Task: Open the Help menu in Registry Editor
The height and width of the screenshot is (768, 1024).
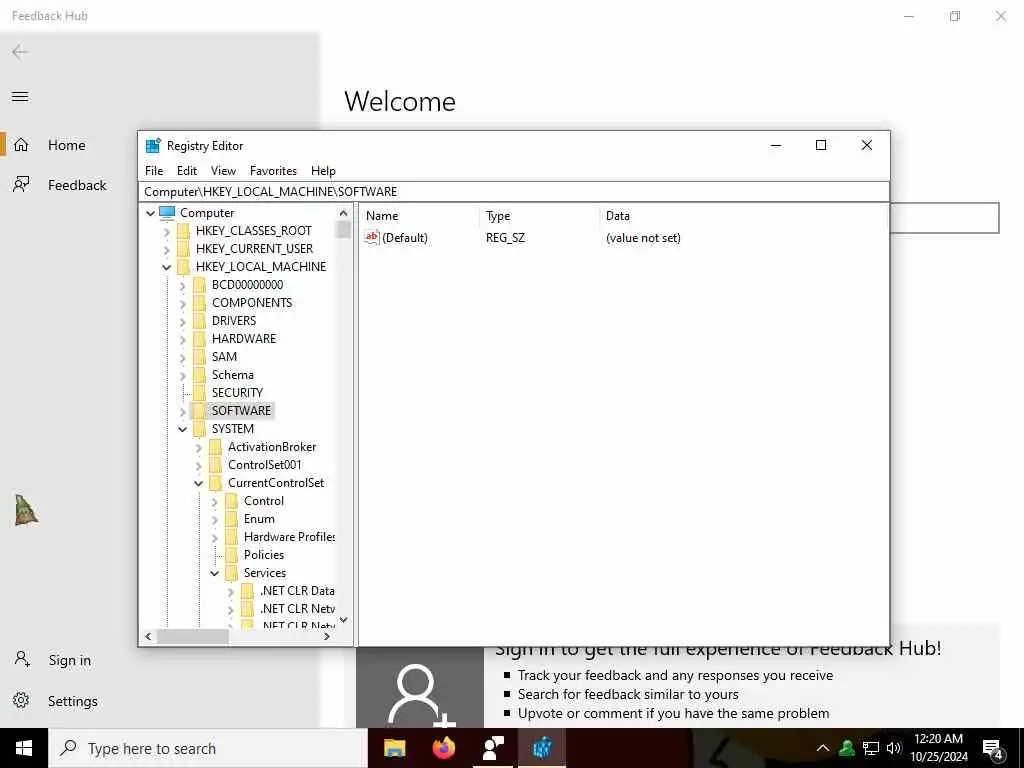Action: tap(323, 170)
